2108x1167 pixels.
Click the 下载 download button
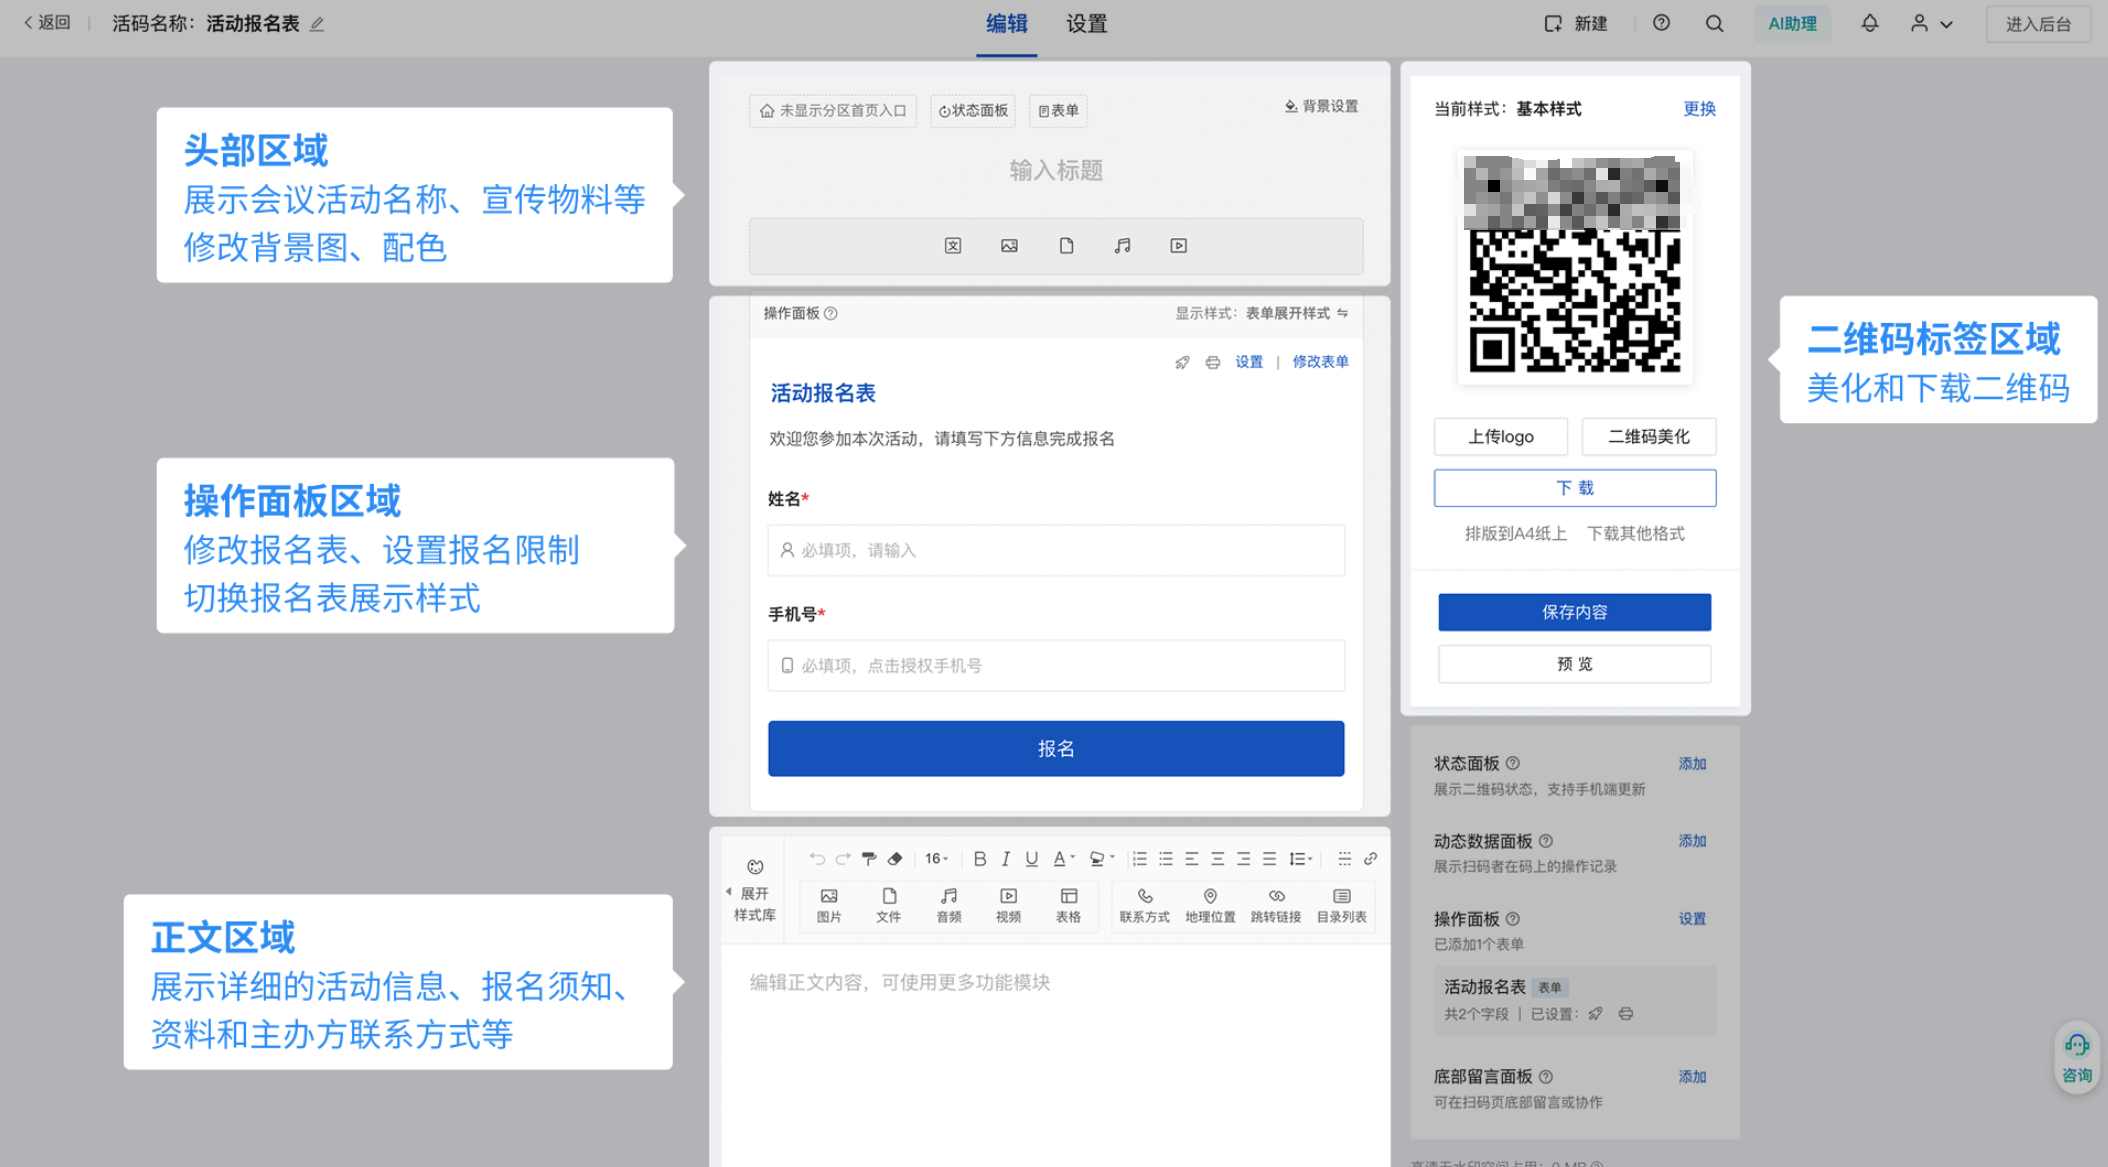point(1575,488)
